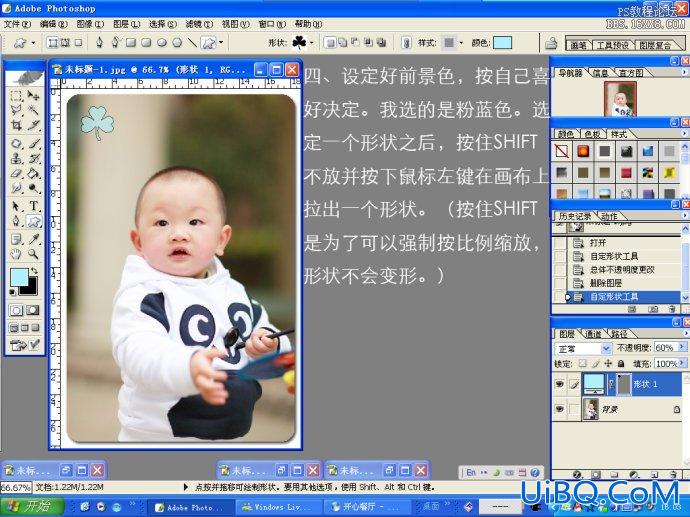This screenshot has height=517, width=690.
Task: Click Windows 开始 start button
Action: 31,506
